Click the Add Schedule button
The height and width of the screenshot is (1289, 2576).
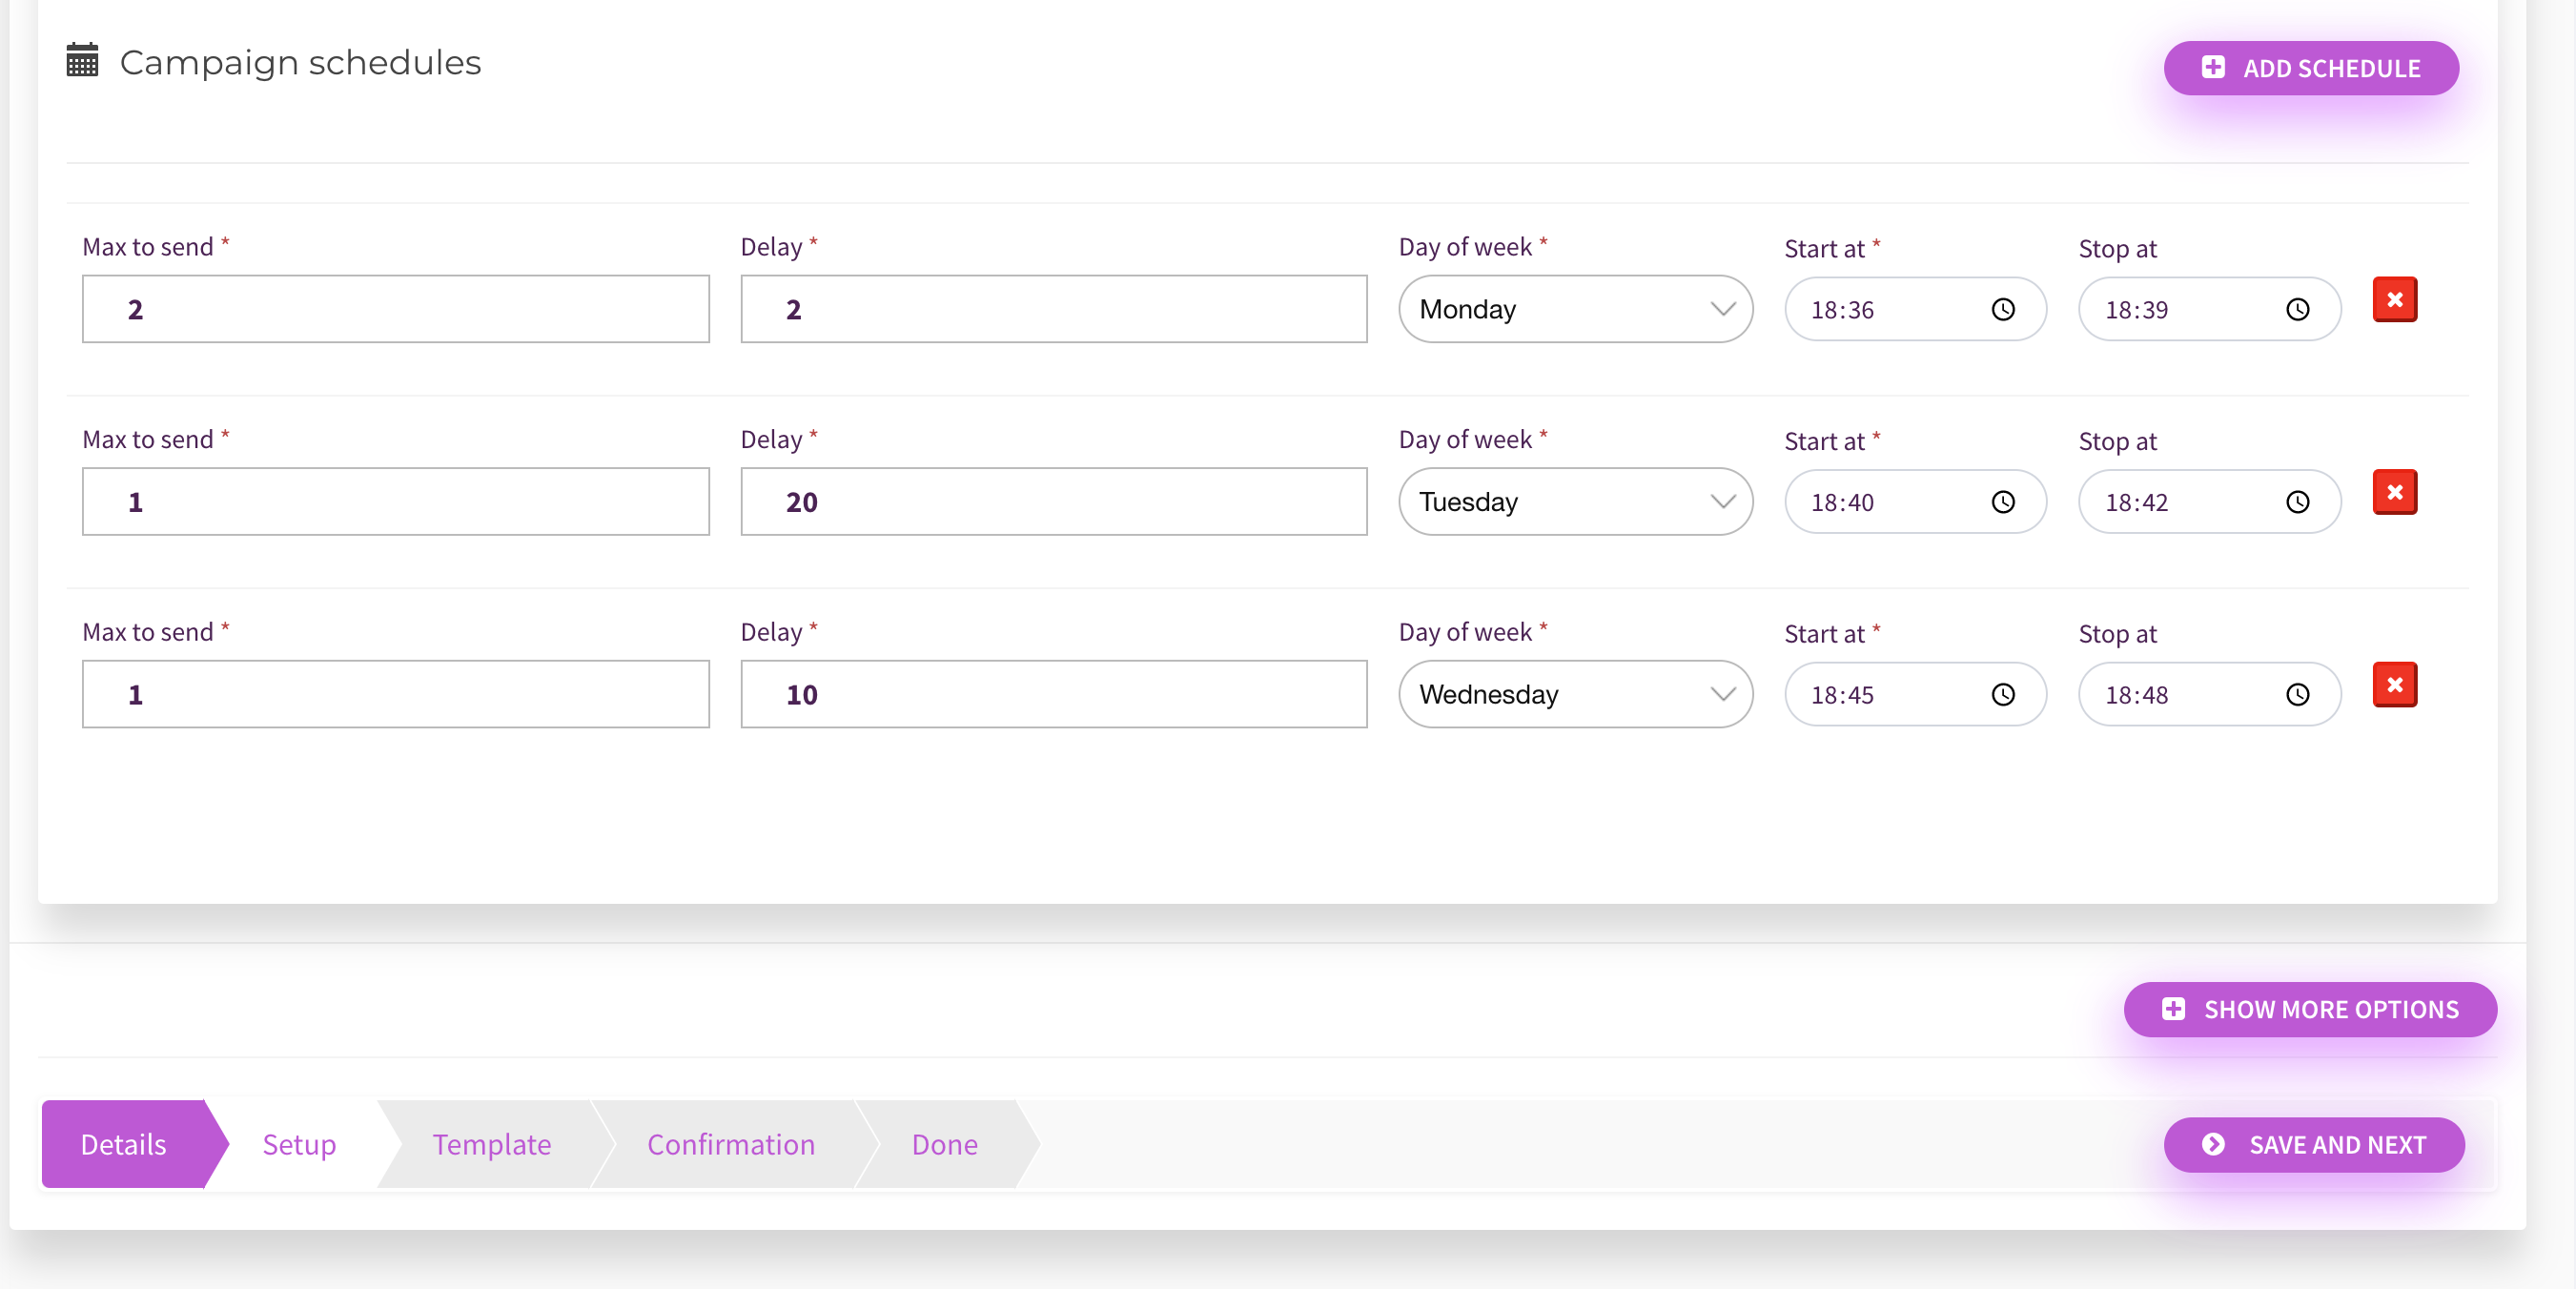[x=2311, y=68]
